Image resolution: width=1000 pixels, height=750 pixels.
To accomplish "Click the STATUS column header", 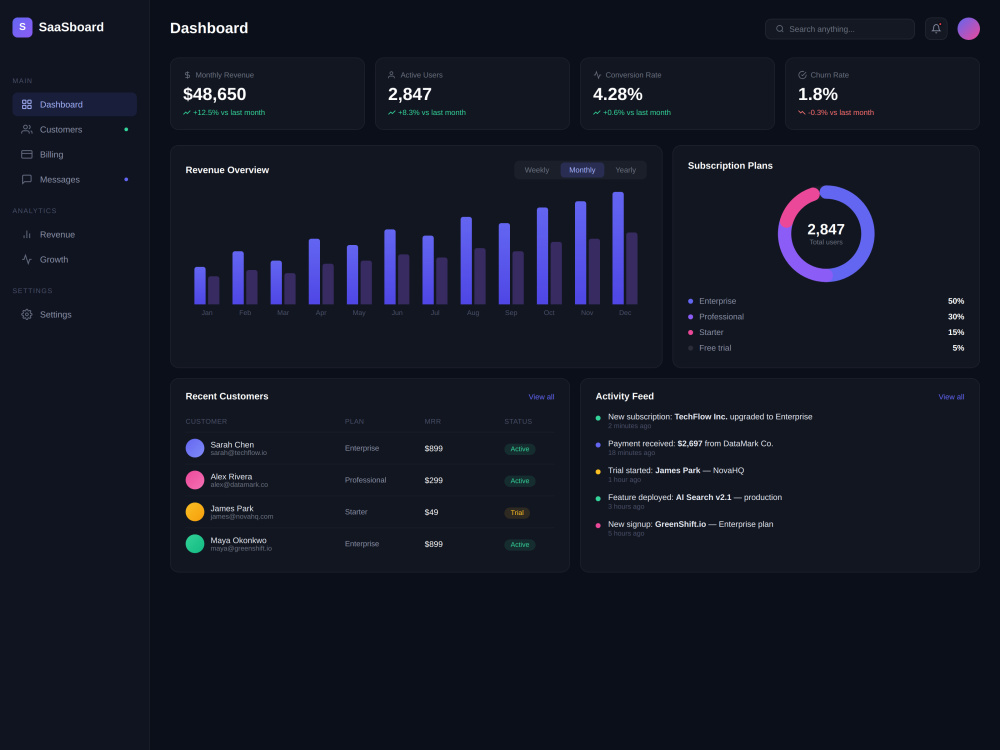I will click(x=518, y=422).
